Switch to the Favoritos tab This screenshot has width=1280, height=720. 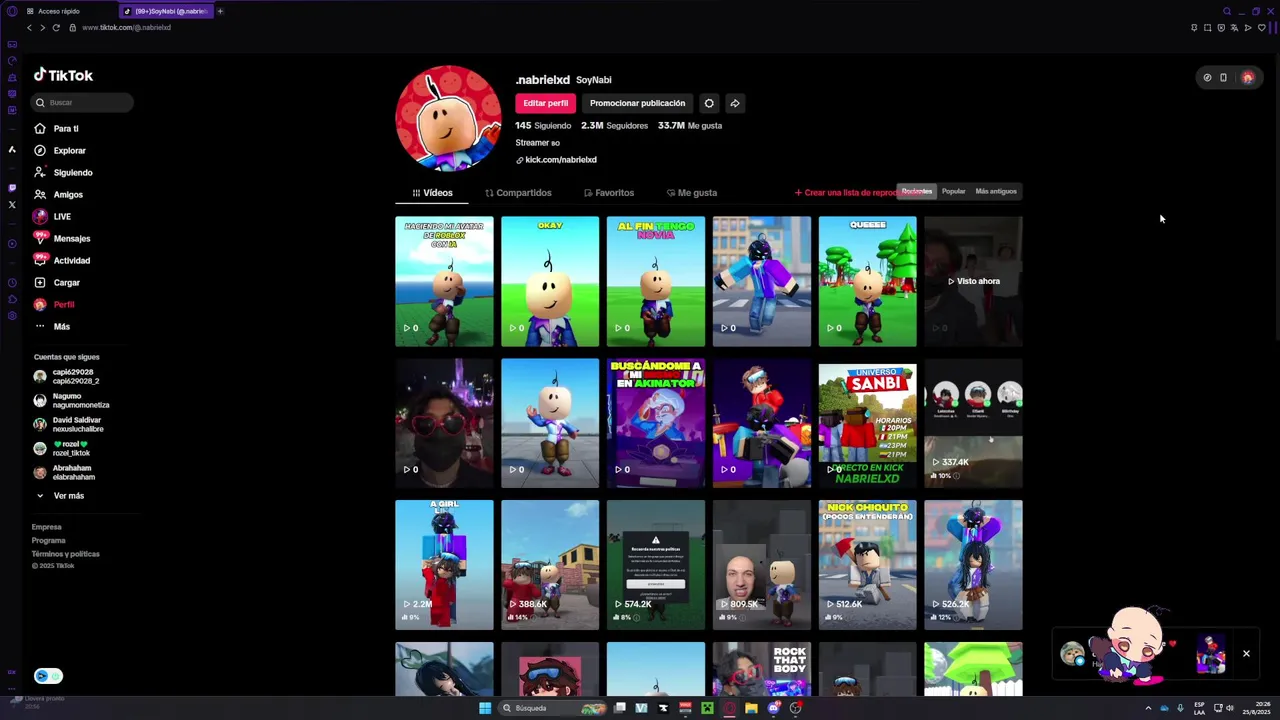point(609,193)
